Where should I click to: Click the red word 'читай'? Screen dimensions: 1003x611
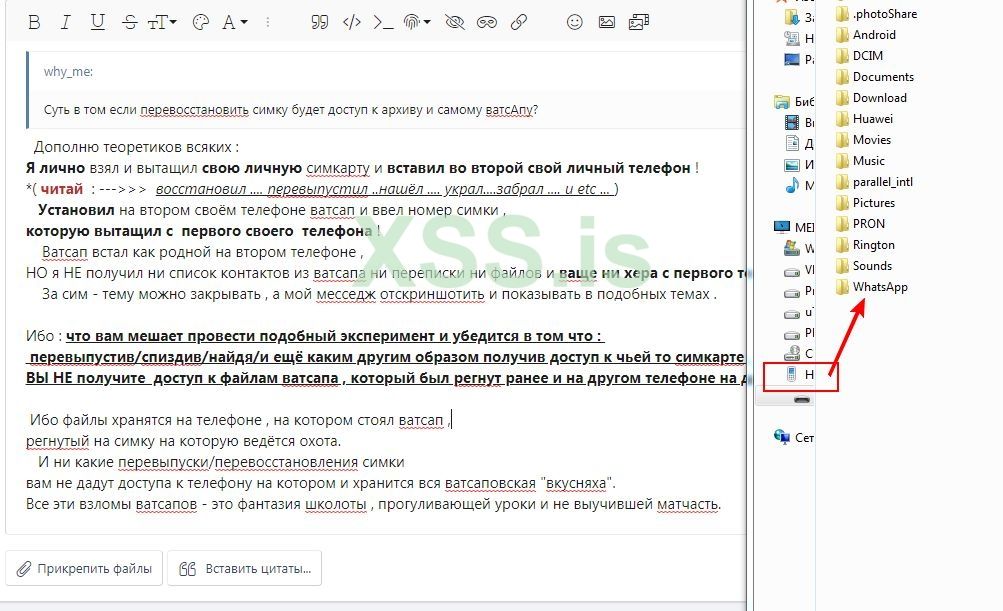click(62, 189)
